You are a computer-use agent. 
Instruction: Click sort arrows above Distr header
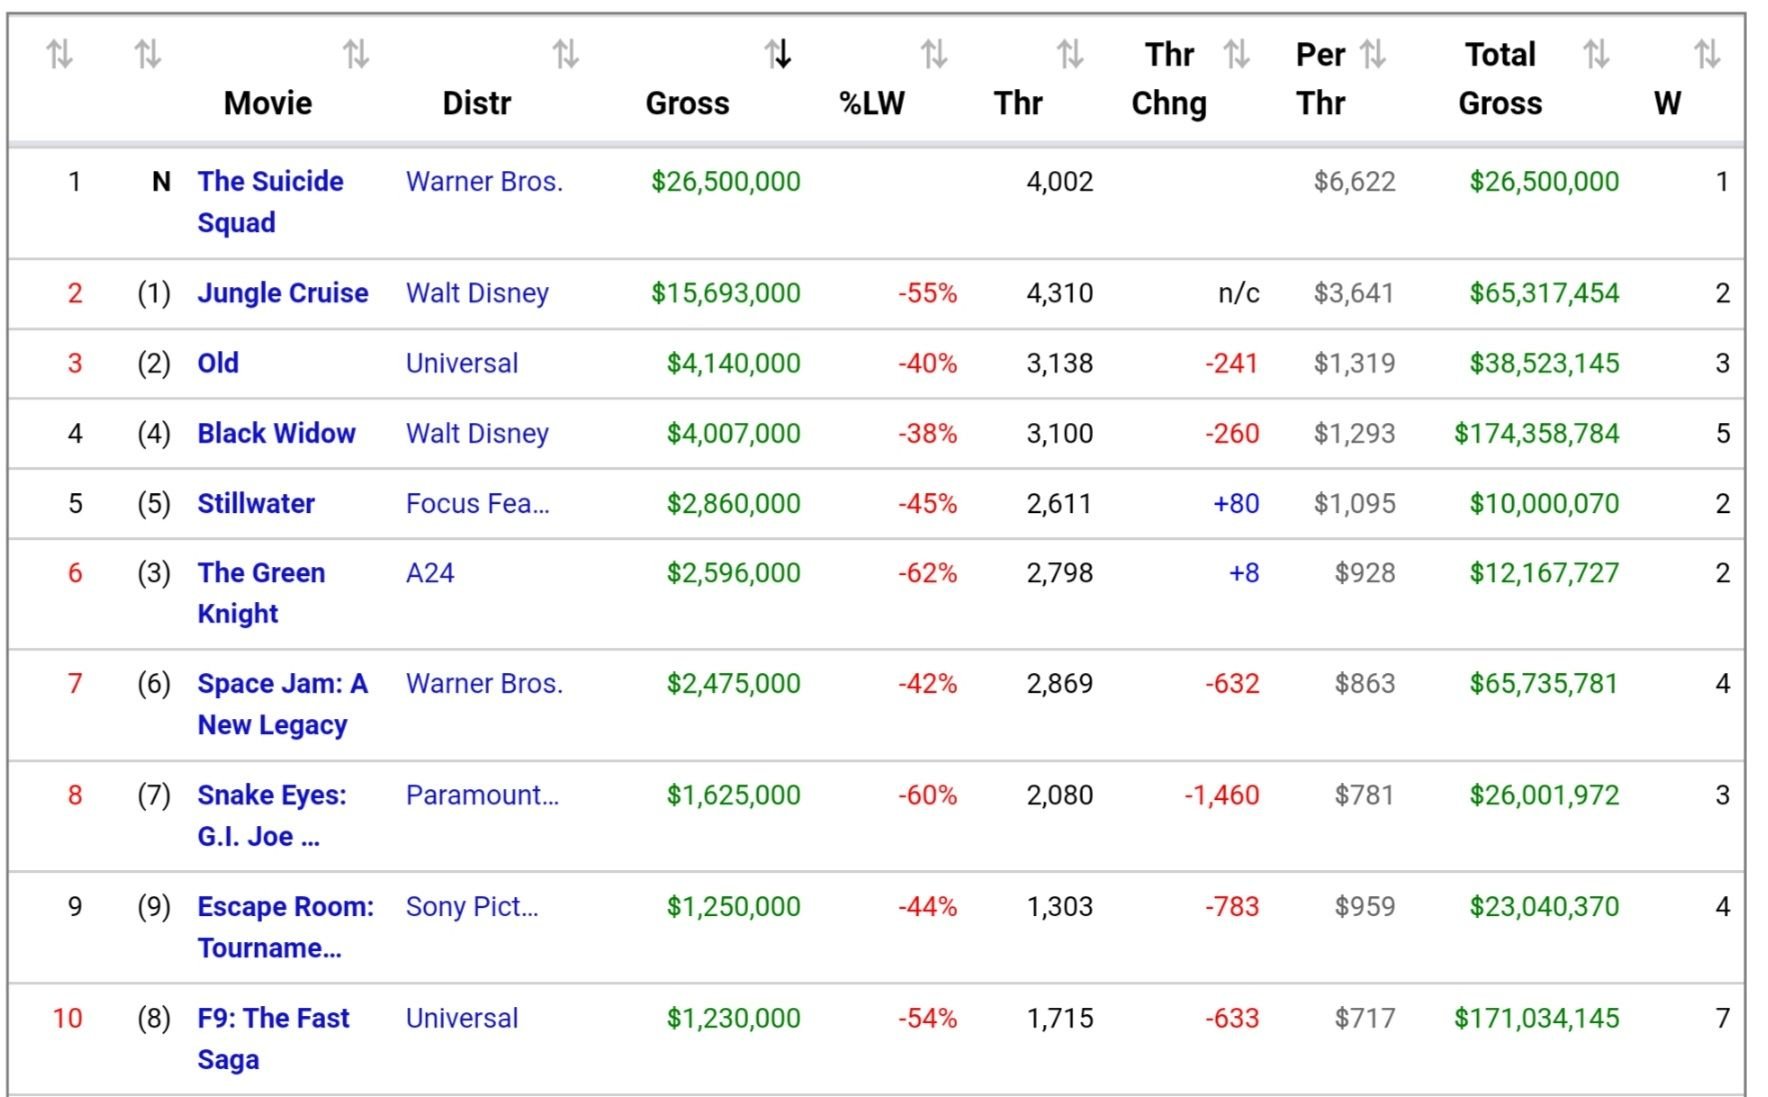click(566, 53)
